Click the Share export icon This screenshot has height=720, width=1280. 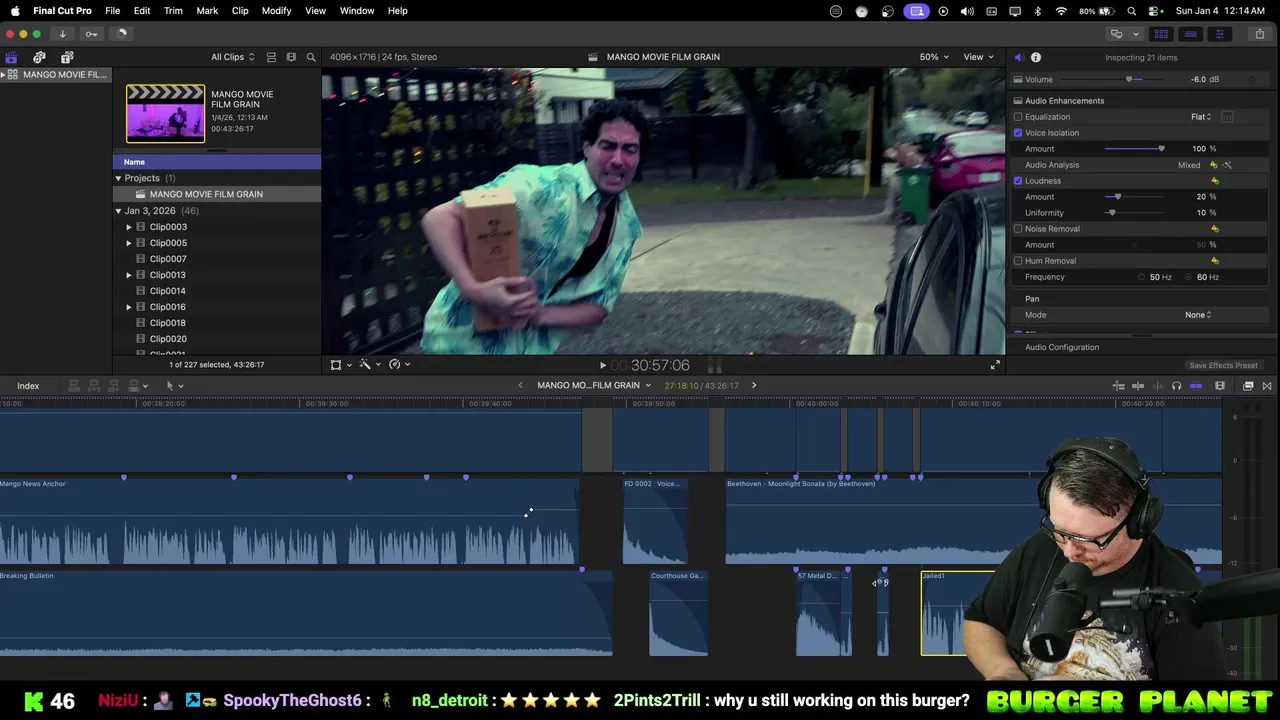[x=1259, y=34]
